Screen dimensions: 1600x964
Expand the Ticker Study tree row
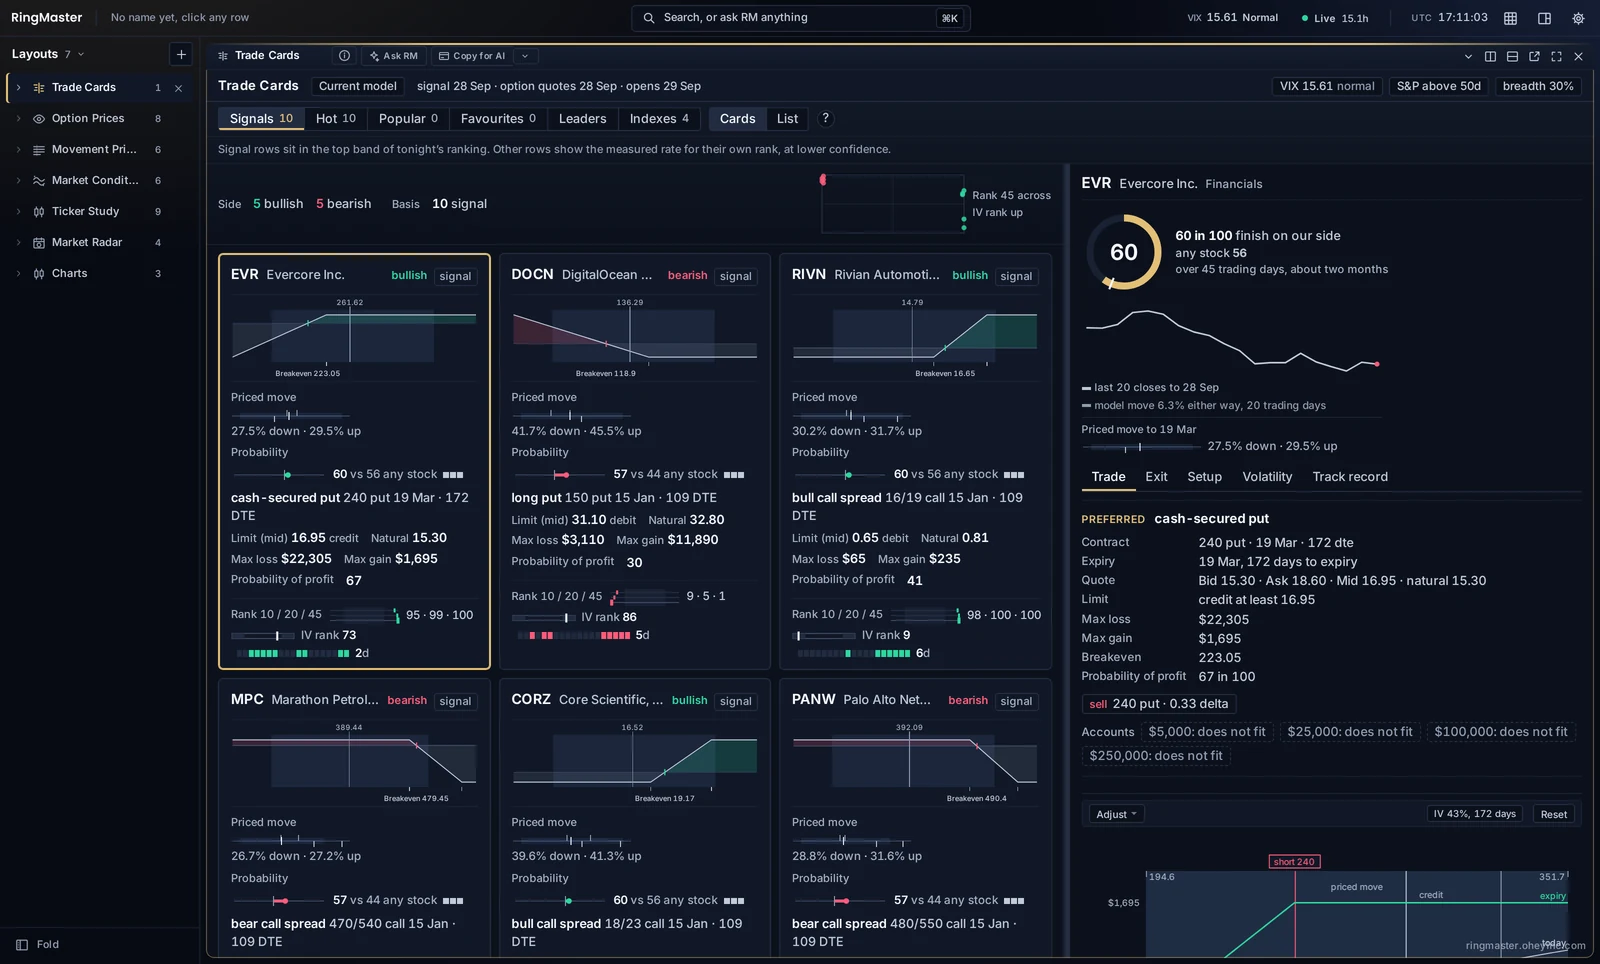click(18, 212)
